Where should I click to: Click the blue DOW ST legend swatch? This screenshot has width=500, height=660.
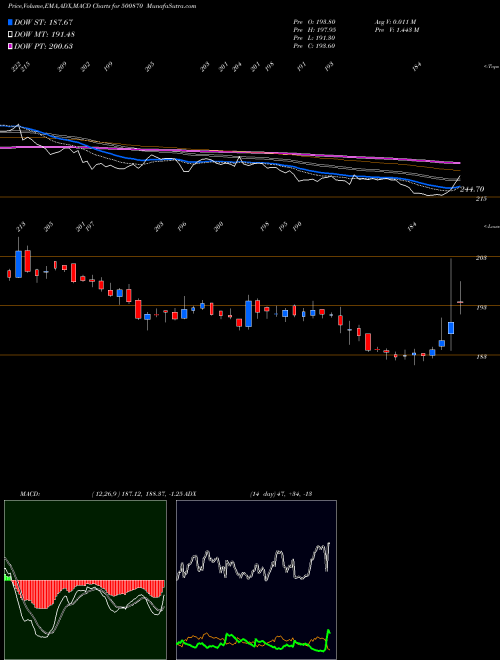coord(10,22)
